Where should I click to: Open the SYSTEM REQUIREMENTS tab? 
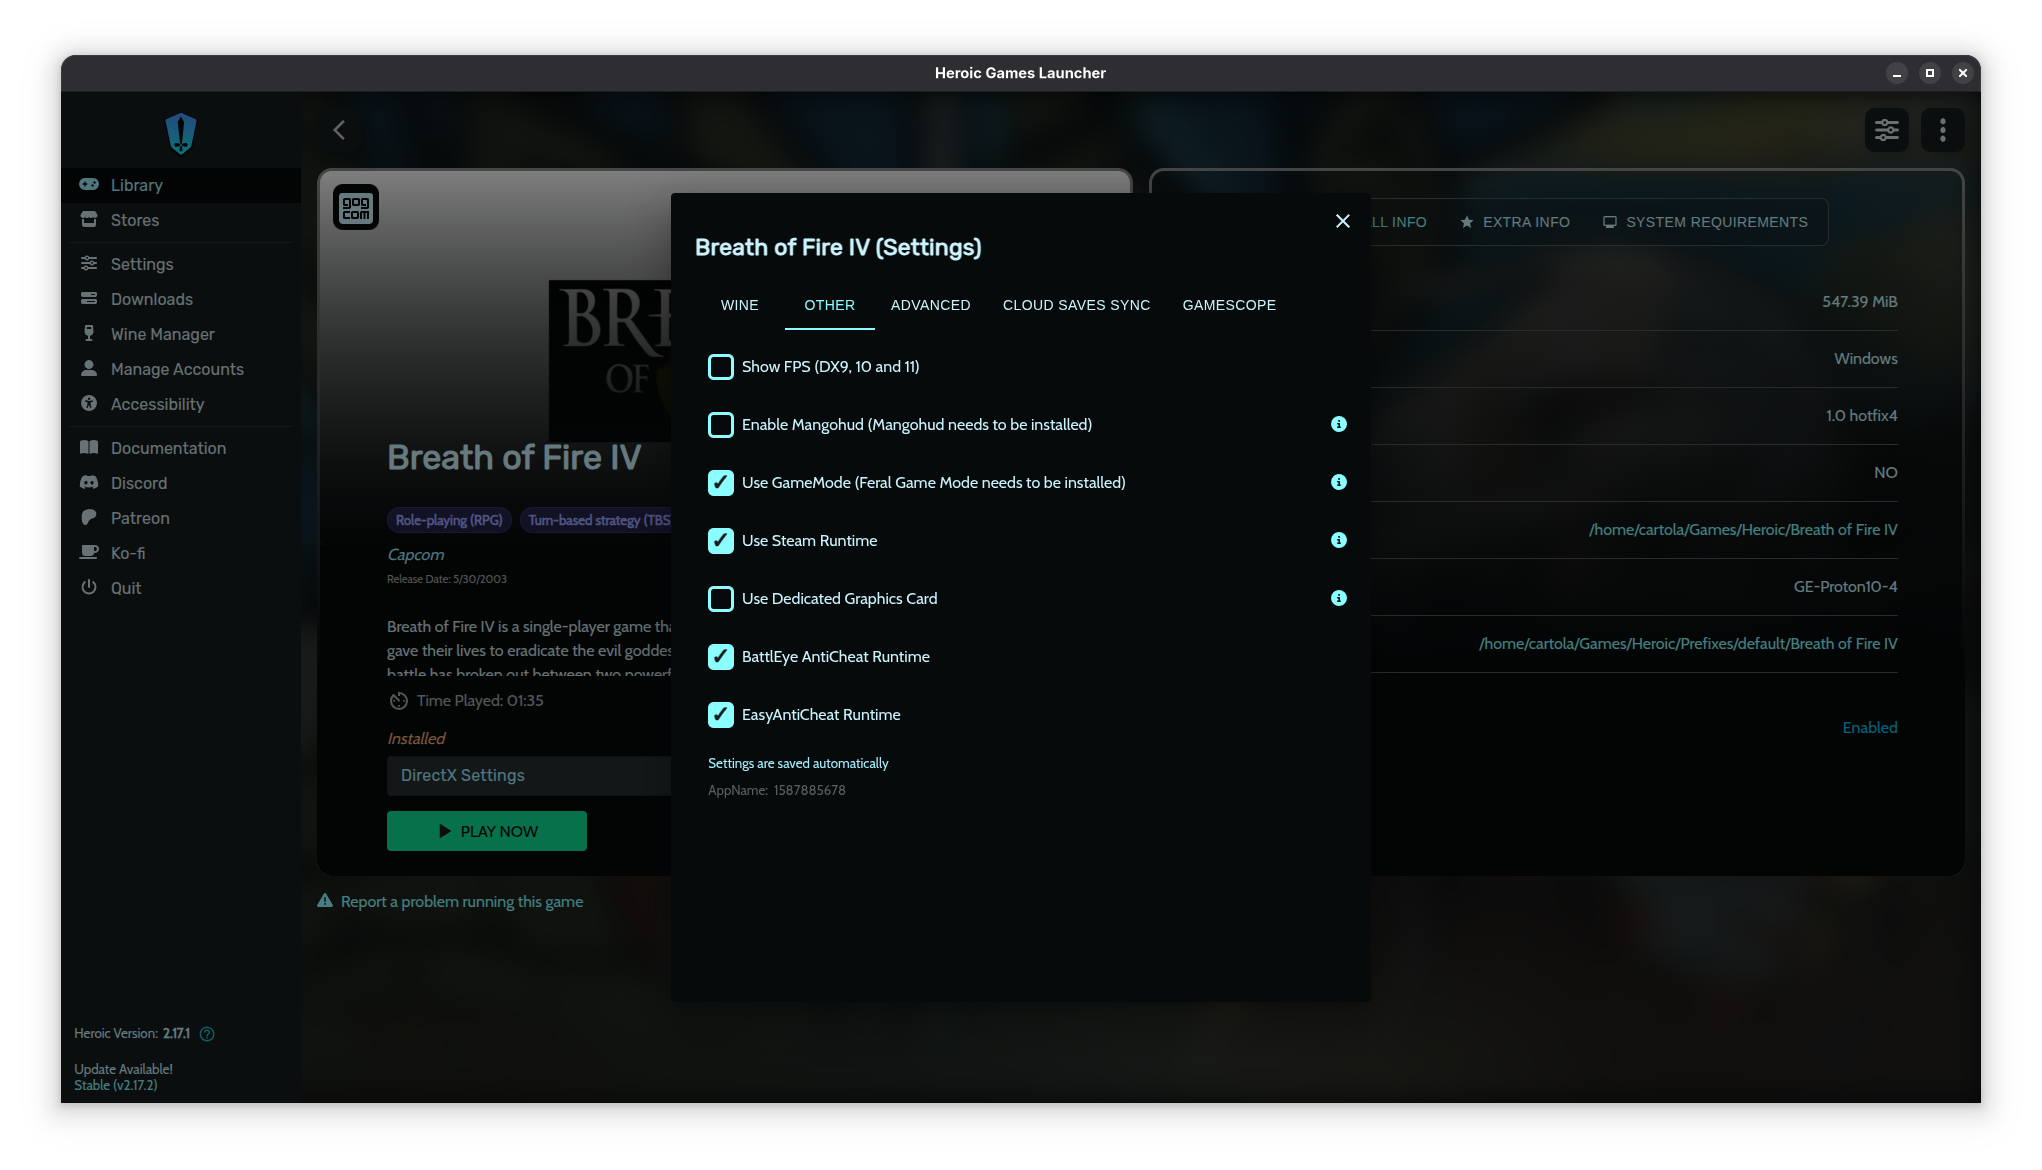point(1706,222)
